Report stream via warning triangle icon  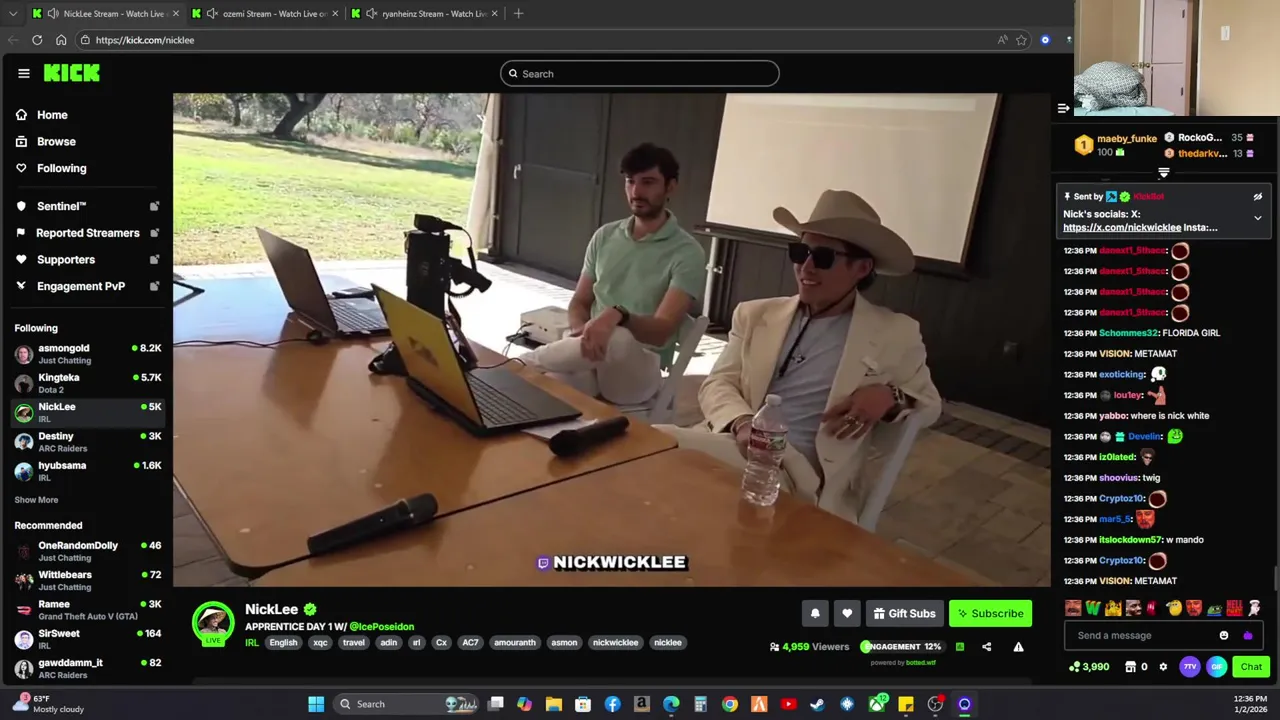1018,647
